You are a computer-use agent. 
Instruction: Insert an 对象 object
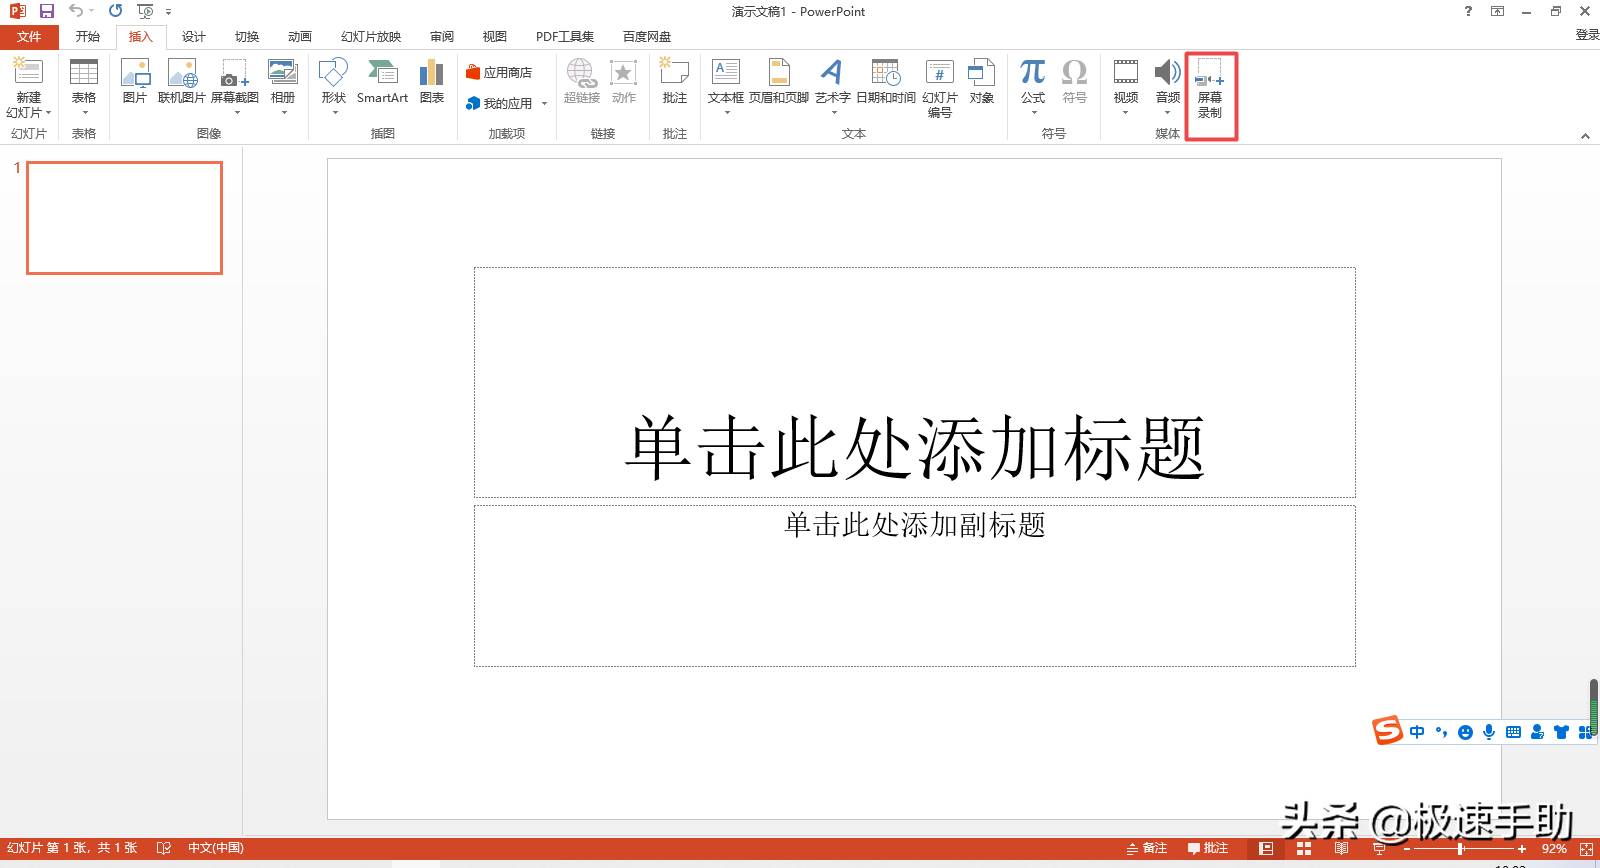point(982,81)
